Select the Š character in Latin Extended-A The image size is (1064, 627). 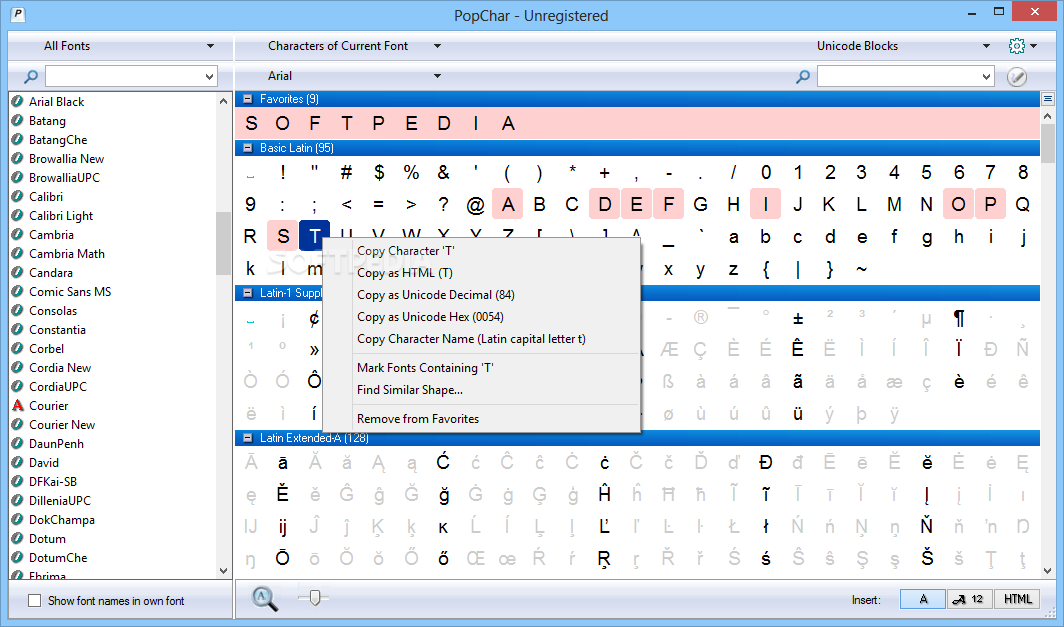927,558
